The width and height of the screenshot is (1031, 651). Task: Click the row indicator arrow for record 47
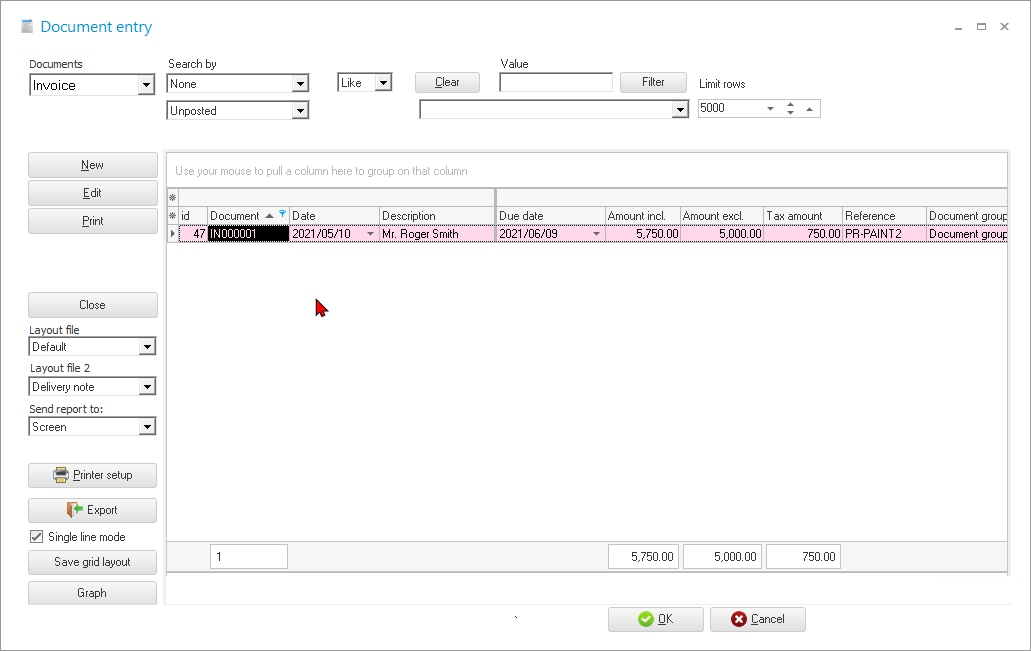click(172, 234)
